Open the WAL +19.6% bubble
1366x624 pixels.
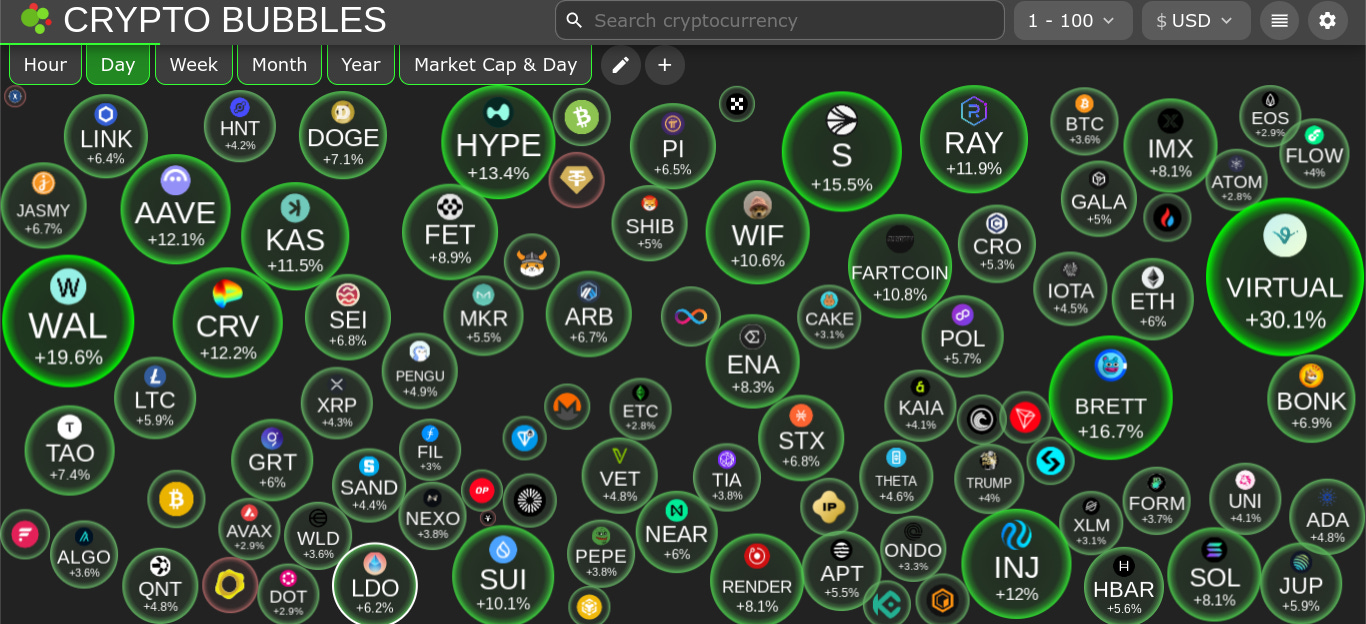68,321
